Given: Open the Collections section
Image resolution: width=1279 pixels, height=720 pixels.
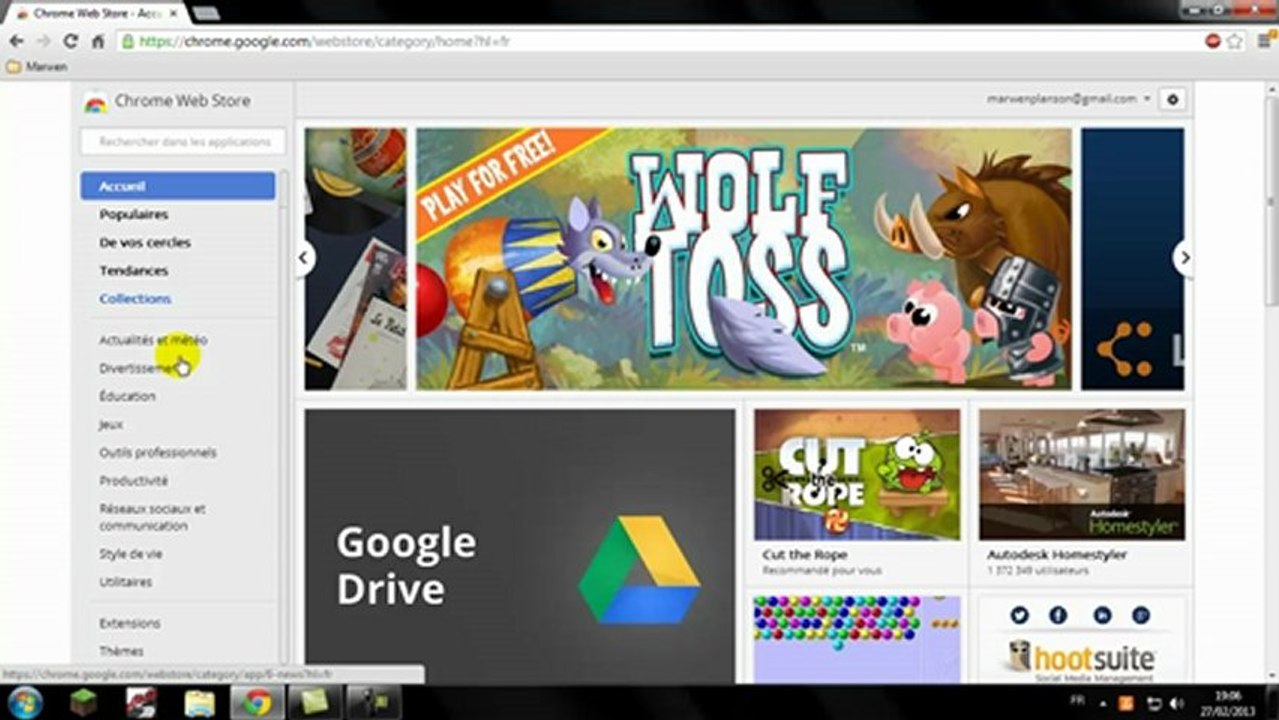Looking at the screenshot, I should coord(135,298).
